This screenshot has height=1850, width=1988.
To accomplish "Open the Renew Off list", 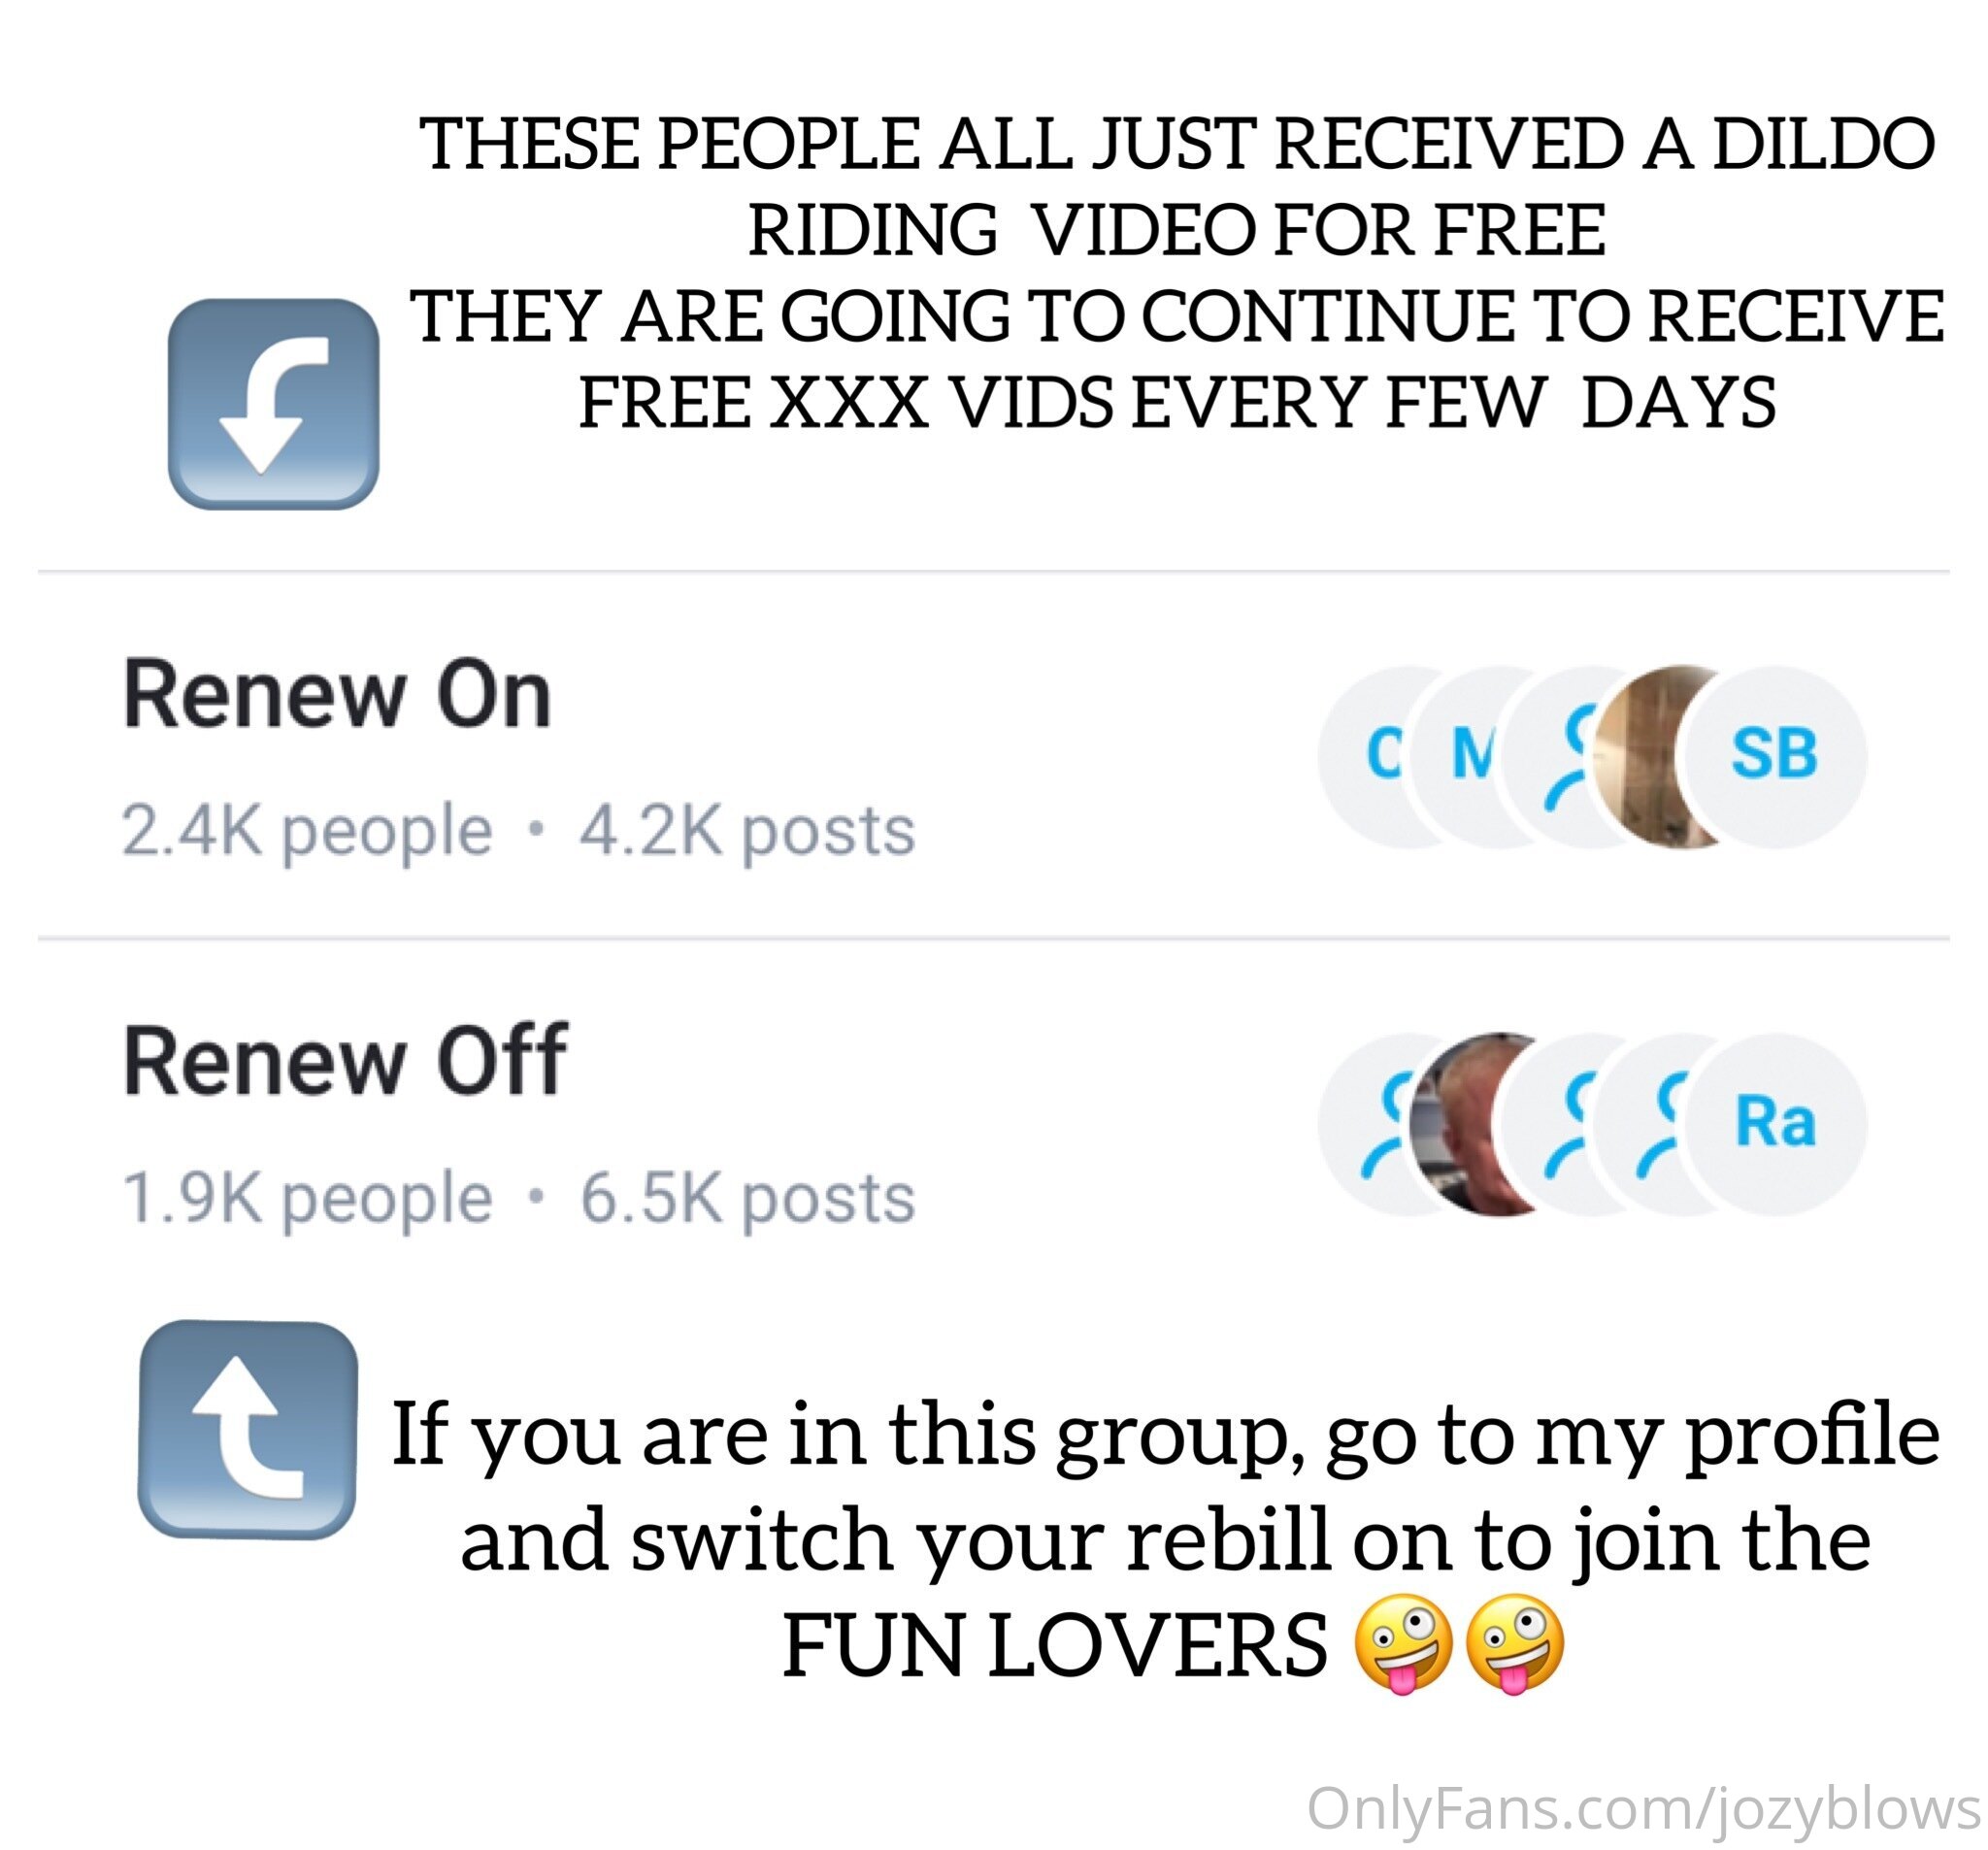I will (x=993, y=1124).
